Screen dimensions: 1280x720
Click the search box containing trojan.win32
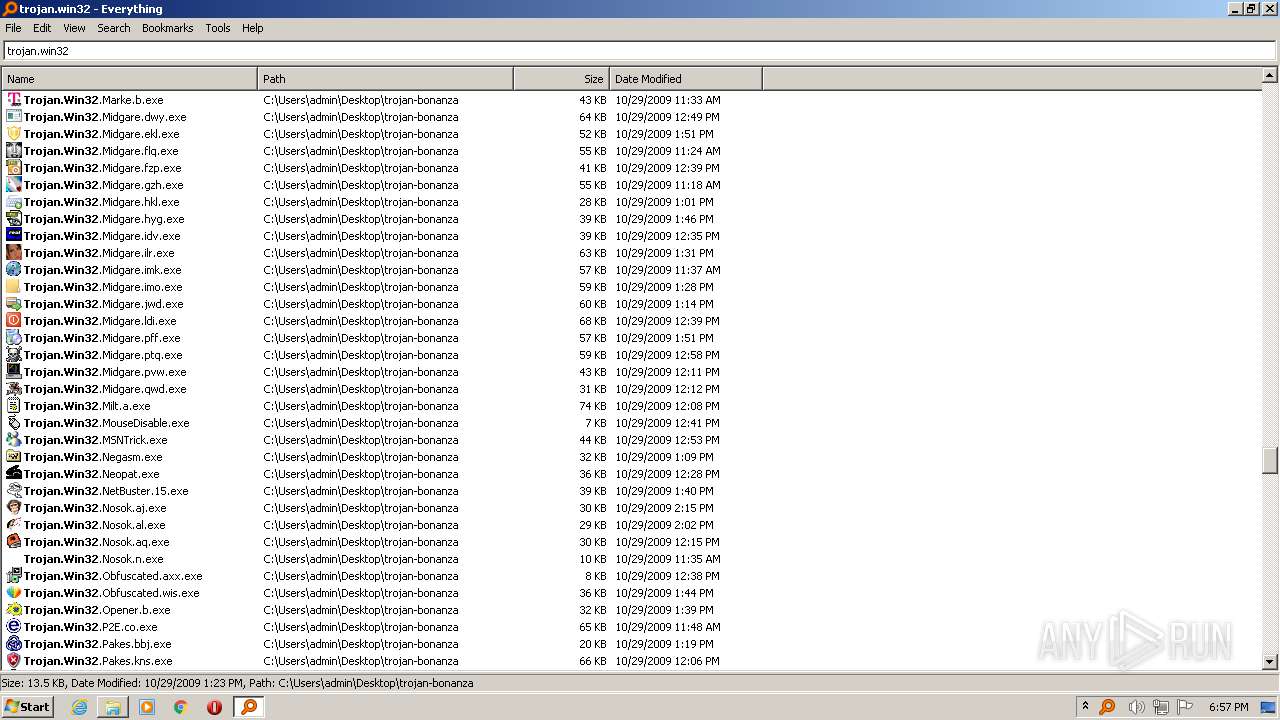click(x=639, y=51)
